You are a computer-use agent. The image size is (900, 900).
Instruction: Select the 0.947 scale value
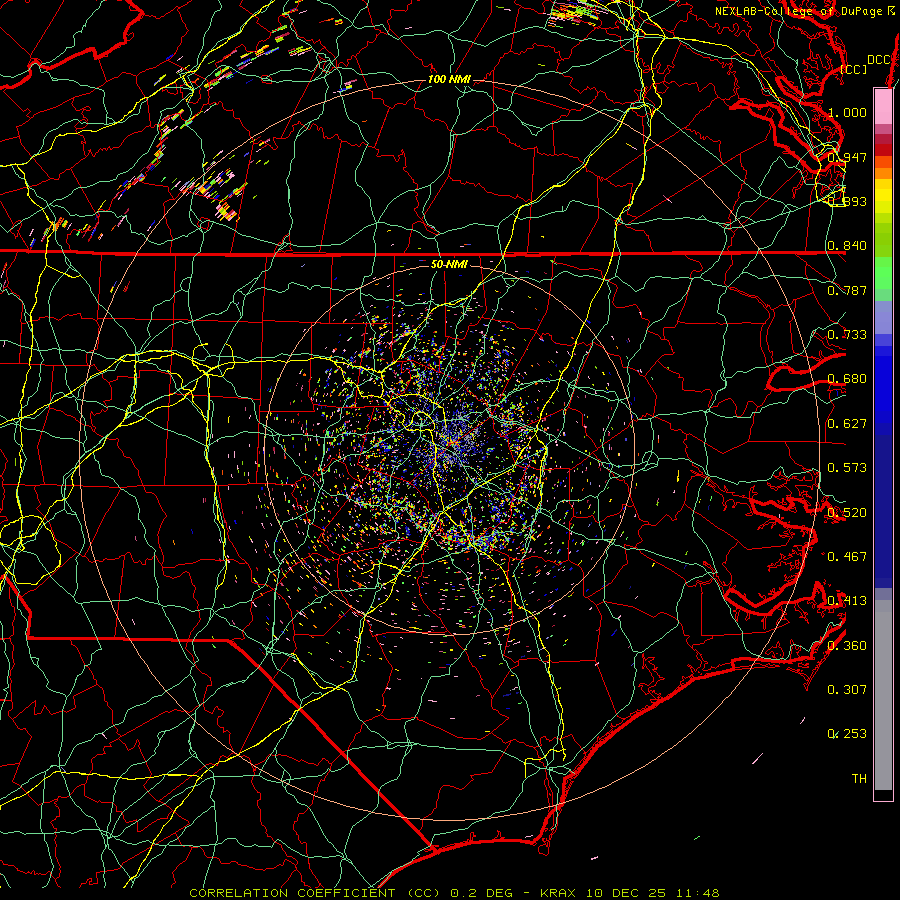tap(847, 157)
